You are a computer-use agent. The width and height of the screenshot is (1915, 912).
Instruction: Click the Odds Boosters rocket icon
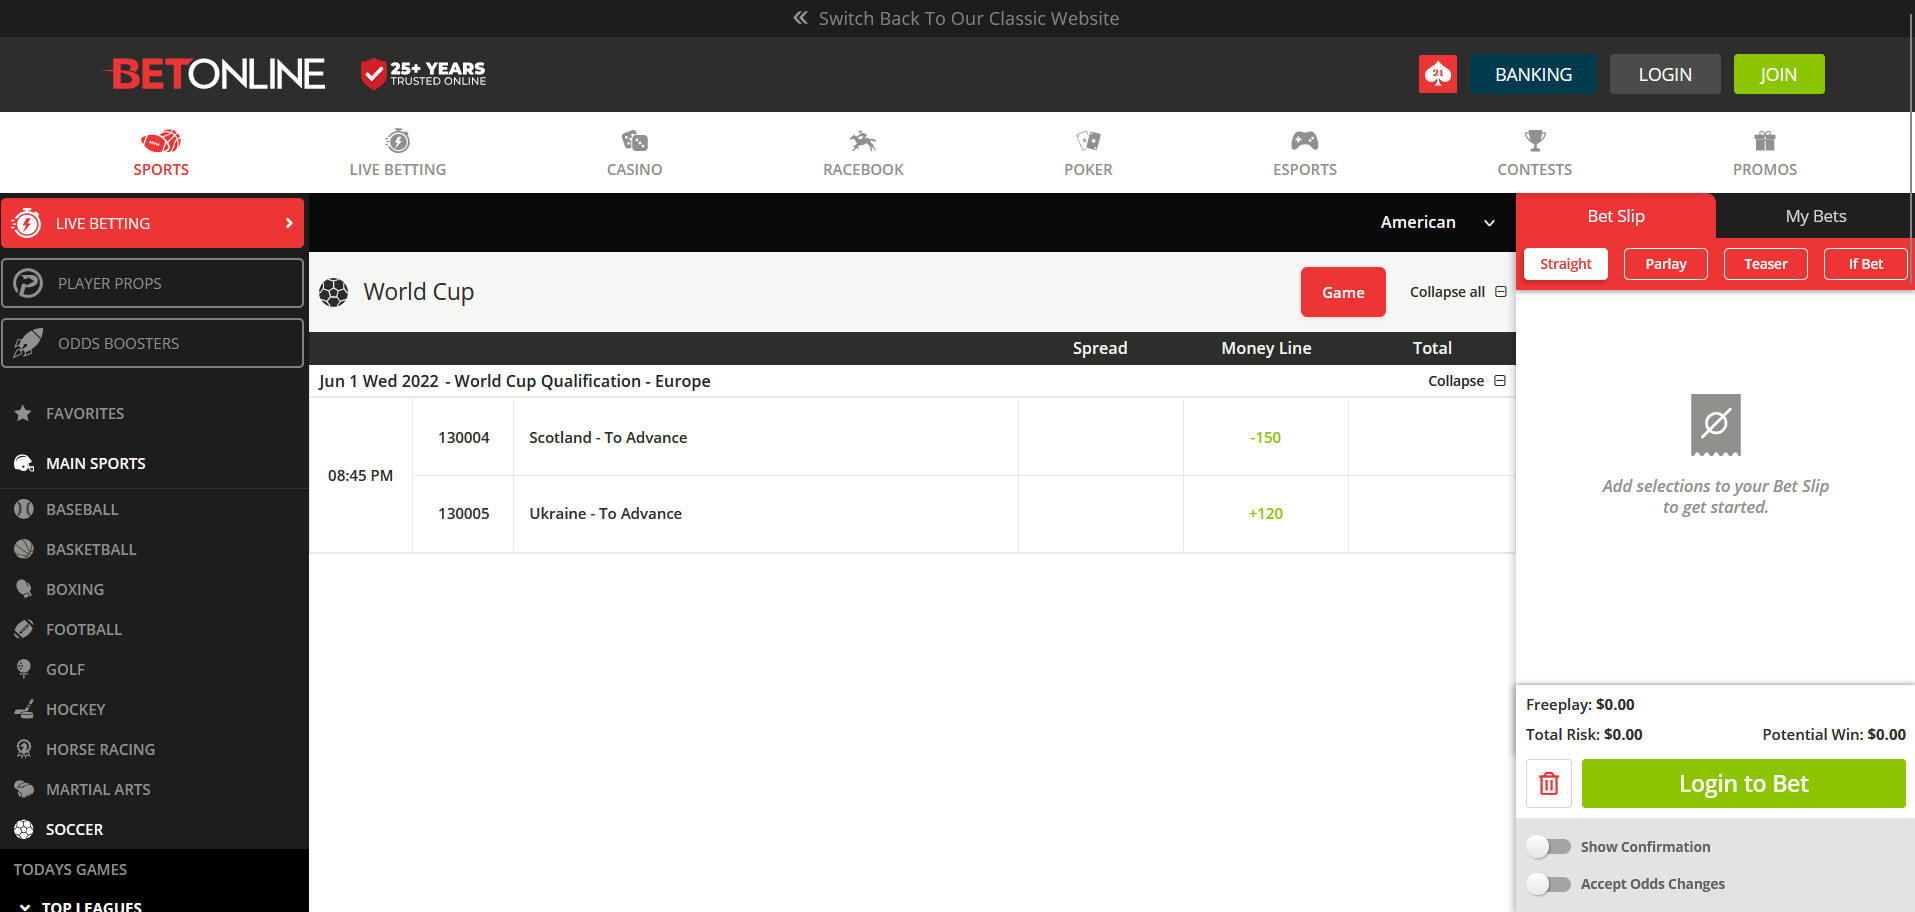point(28,343)
